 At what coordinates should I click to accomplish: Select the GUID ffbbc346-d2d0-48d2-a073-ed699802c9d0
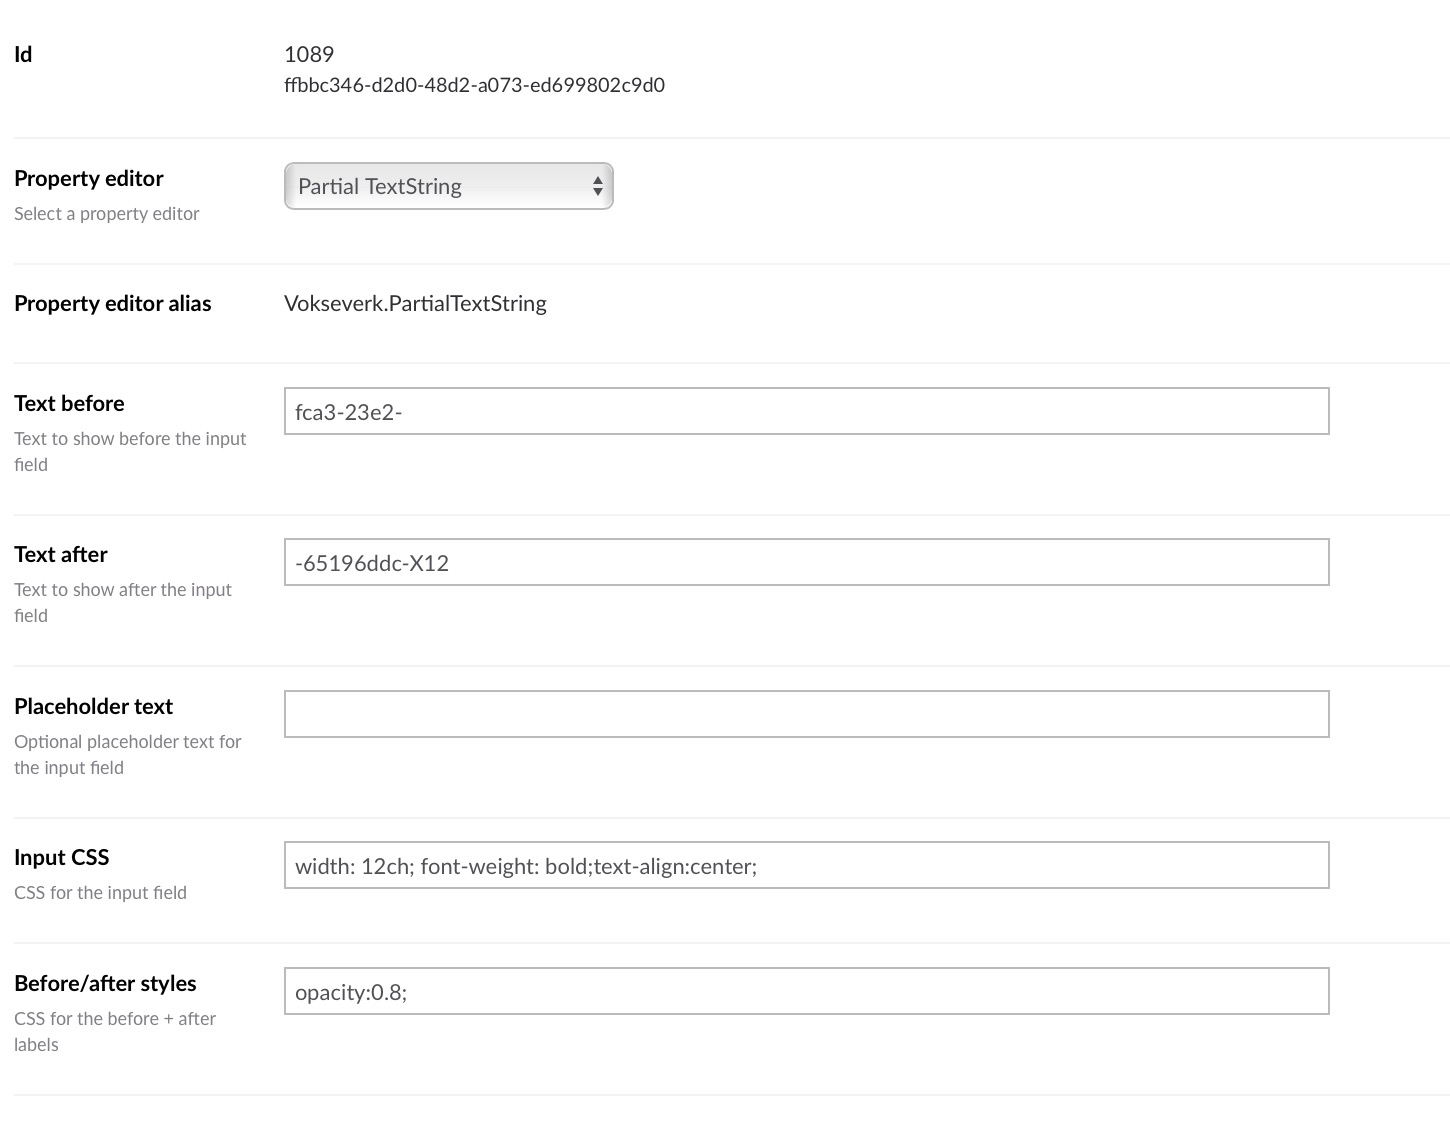(474, 85)
